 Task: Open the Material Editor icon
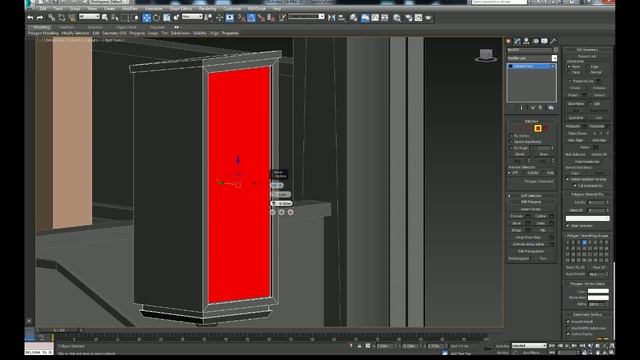[x=396, y=18]
